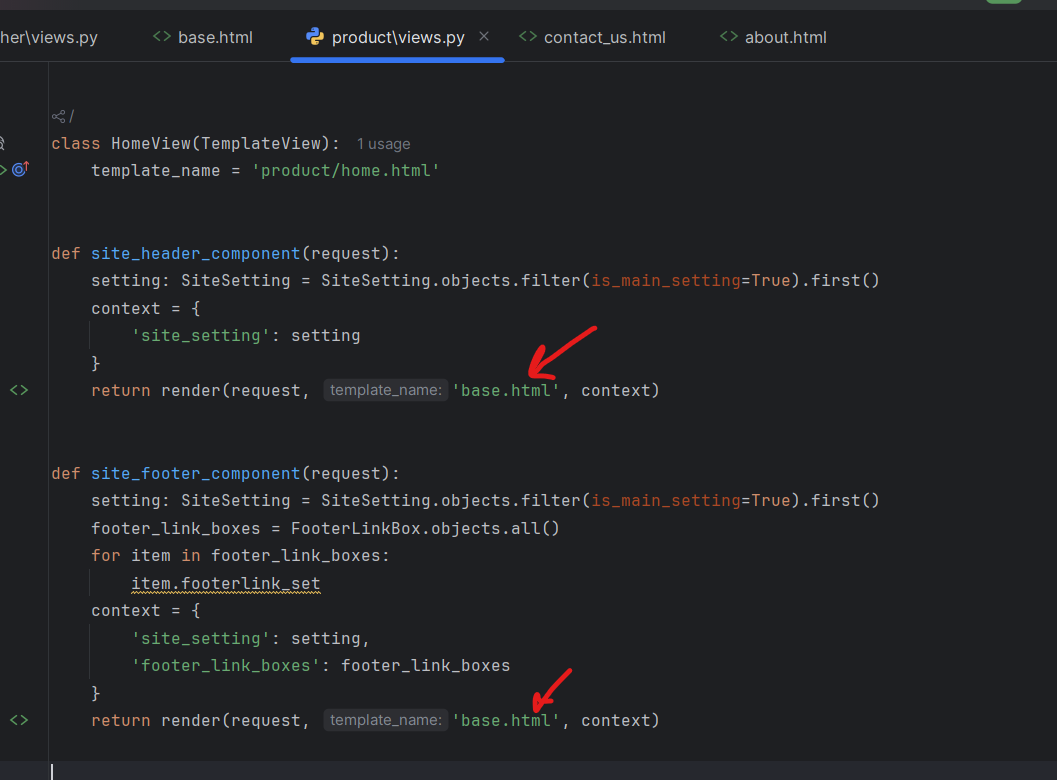1057x780 pixels.
Task: Click the HTML icon on the about.html tab
Action: (729, 37)
